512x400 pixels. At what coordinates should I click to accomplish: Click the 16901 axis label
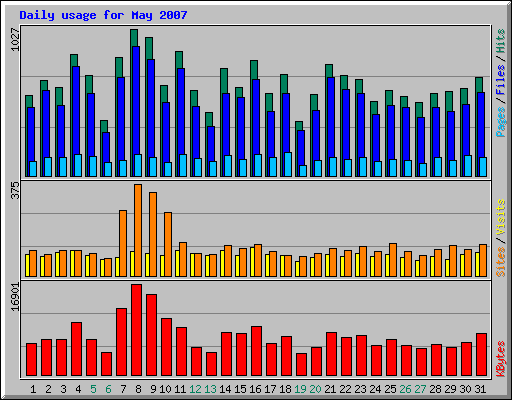(15, 297)
